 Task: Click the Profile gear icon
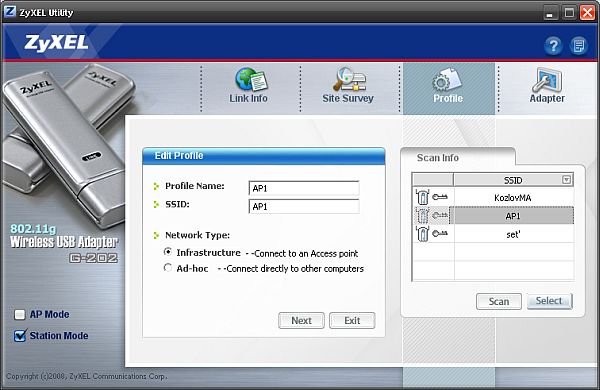click(x=447, y=80)
